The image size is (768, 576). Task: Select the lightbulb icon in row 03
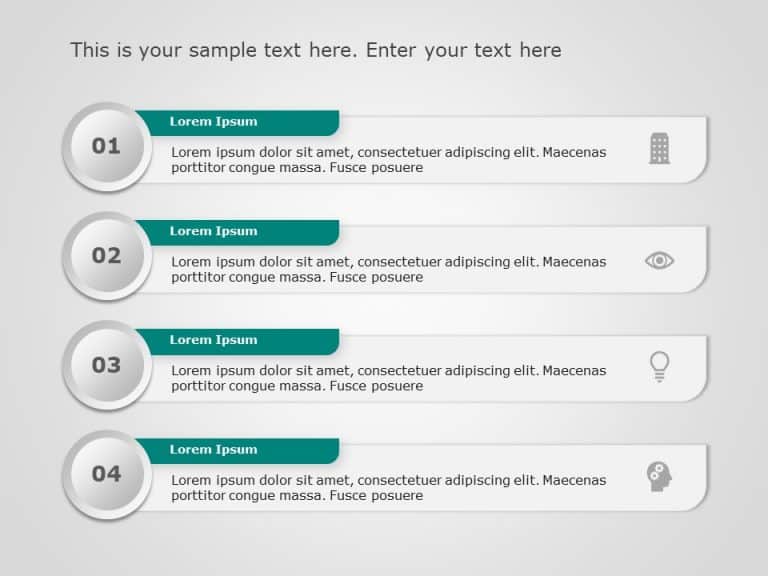659,366
